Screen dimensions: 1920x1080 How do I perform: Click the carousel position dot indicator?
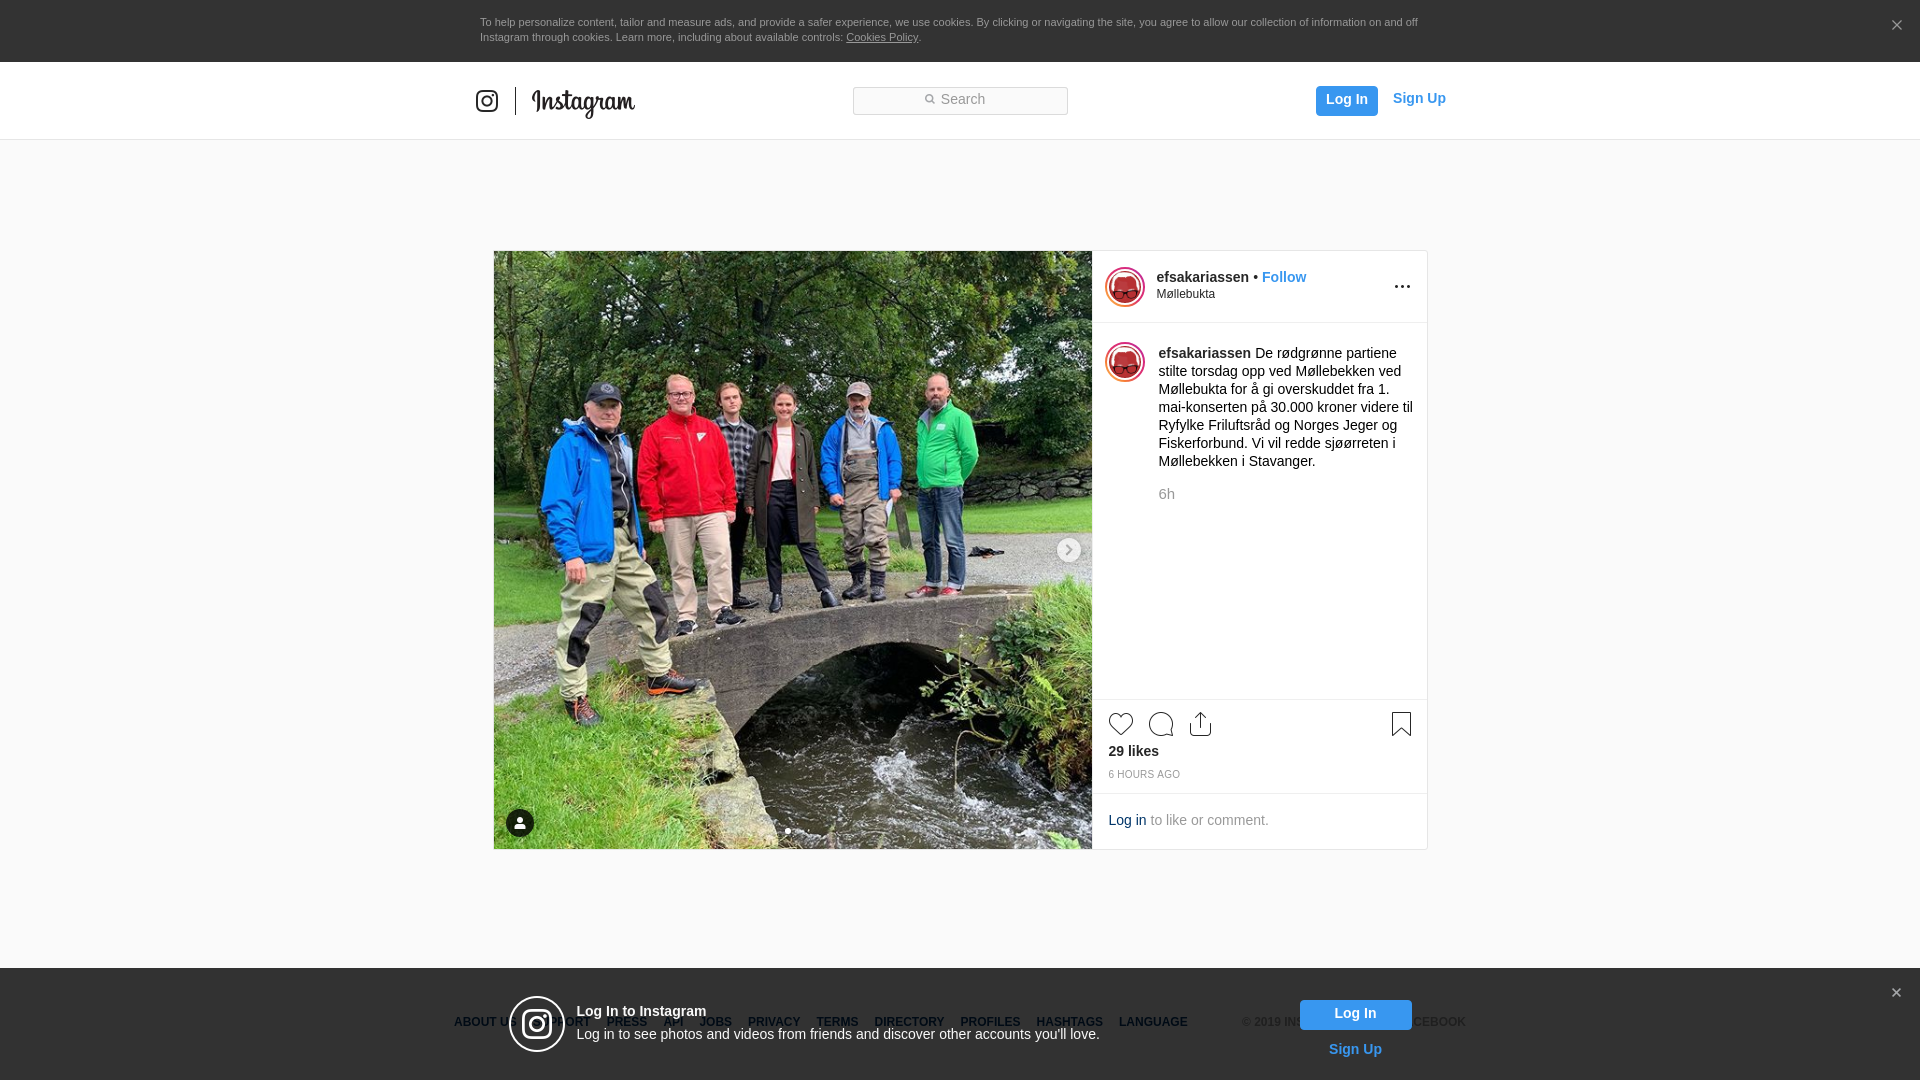point(788,831)
